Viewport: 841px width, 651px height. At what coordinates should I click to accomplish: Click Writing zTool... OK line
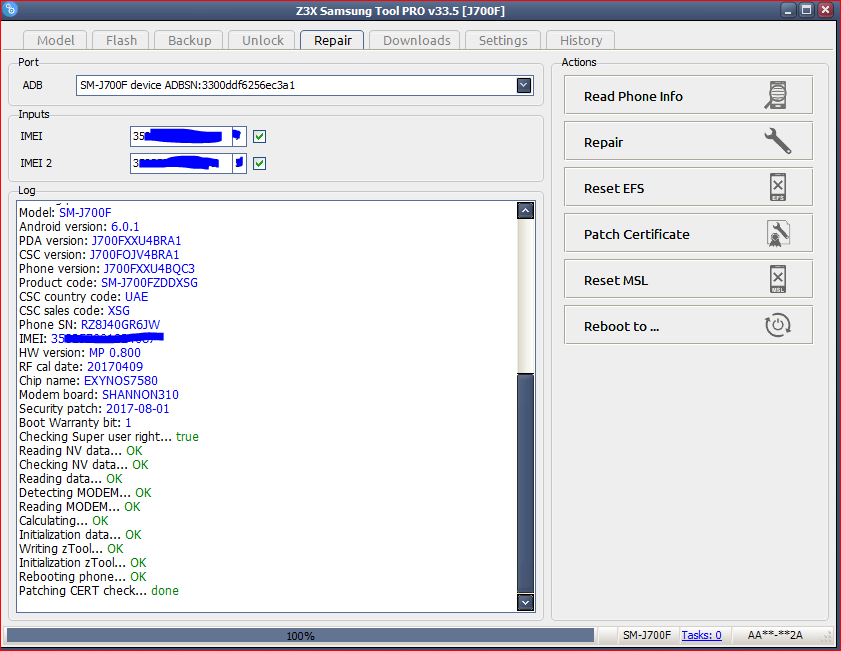pos(71,549)
